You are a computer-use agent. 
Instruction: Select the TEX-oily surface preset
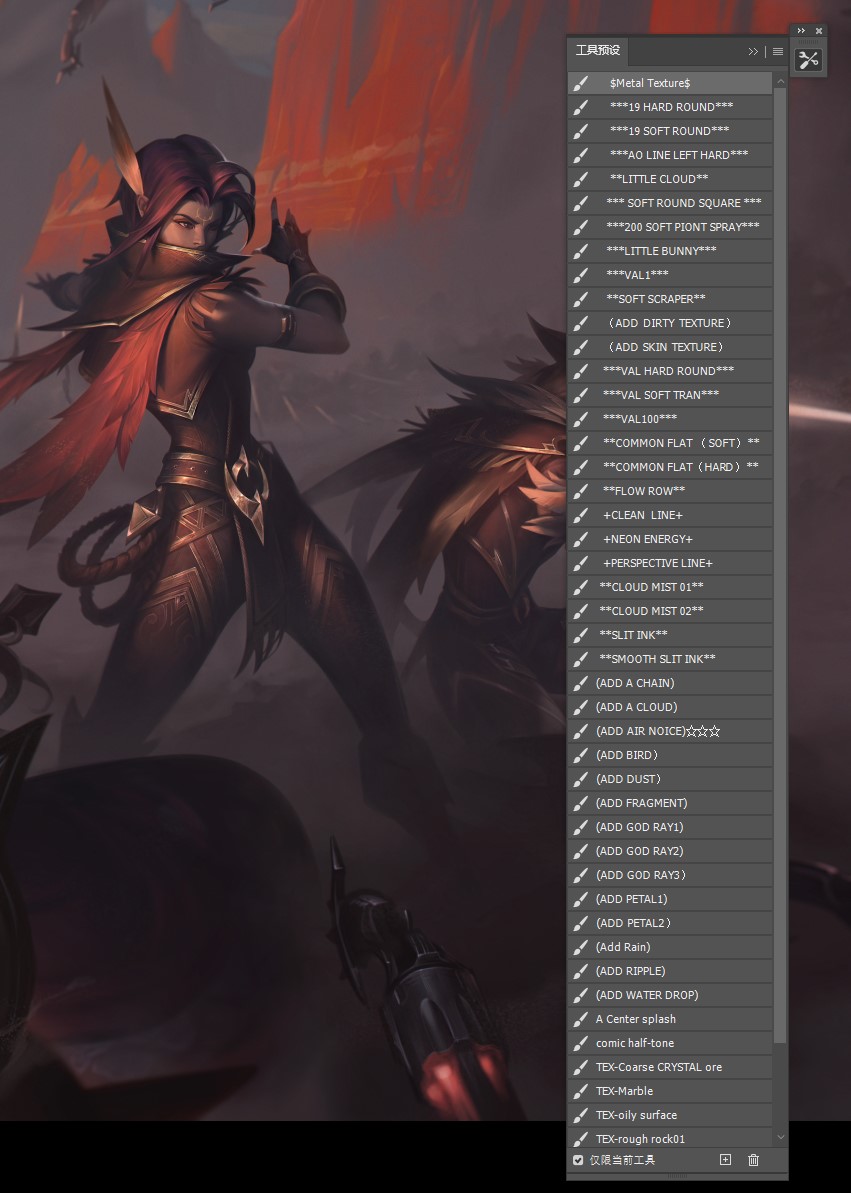click(x=670, y=1115)
